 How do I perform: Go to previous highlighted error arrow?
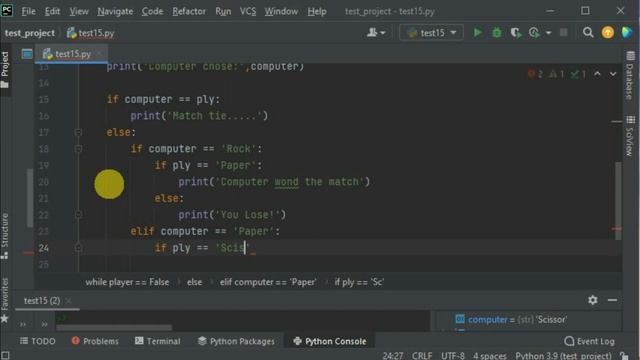click(597, 74)
